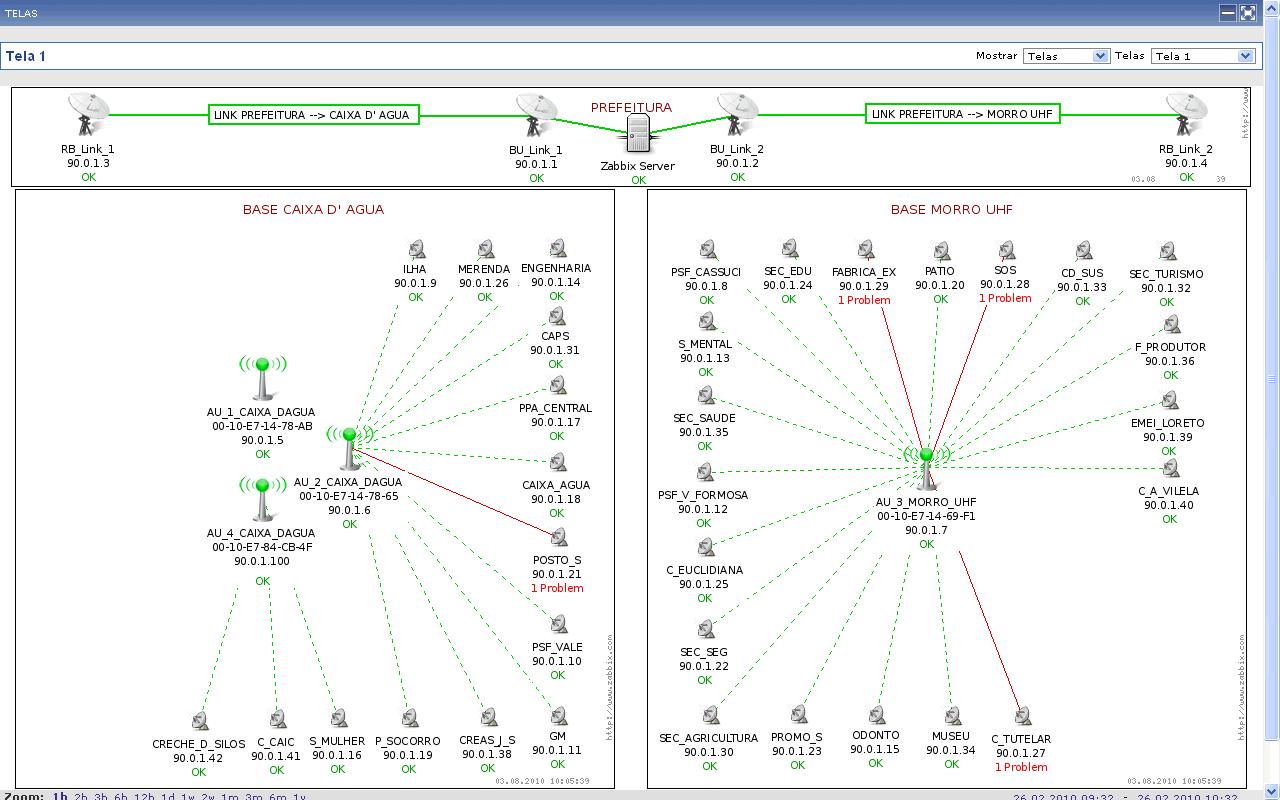Click the EMEI_LORETO dish icon
Screen dimensions: 1280x800
(1169, 401)
